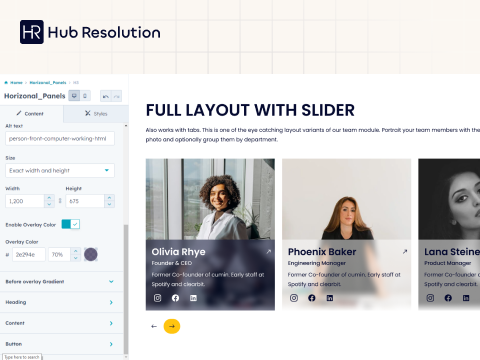Decrease overlay opacity stepper
The height and width of the screenshot is (360, 480).
tap(76, 258)
